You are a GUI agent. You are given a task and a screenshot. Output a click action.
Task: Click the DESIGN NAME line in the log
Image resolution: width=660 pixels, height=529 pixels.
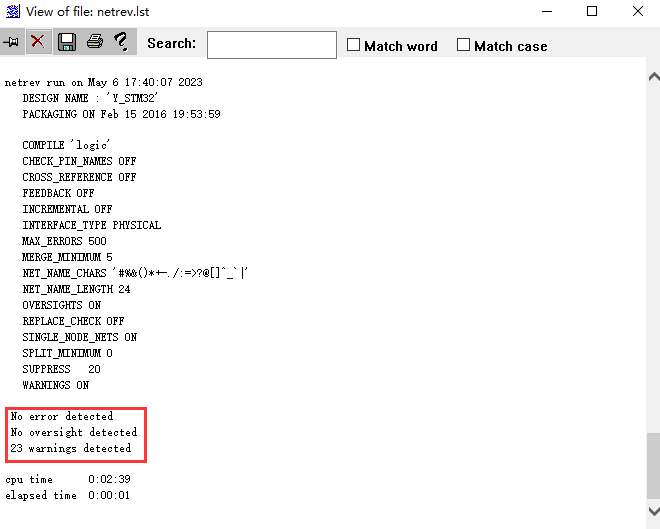pos(92,98)
